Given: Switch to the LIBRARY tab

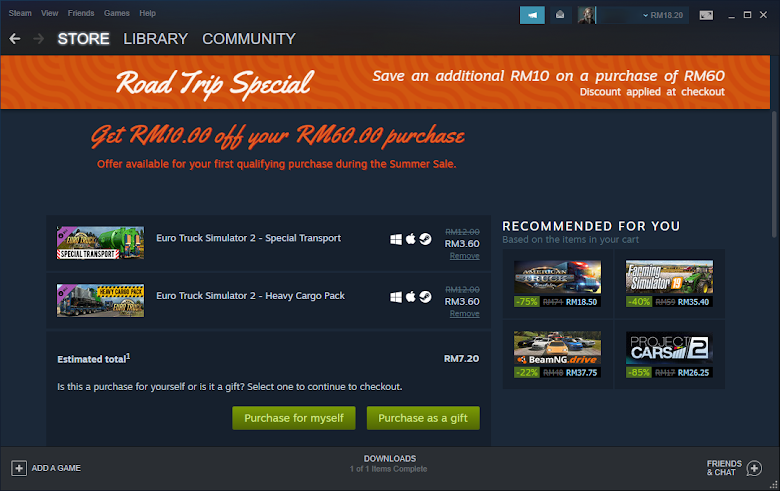Looking at the screenshot, I should click(x=156, y=39).
